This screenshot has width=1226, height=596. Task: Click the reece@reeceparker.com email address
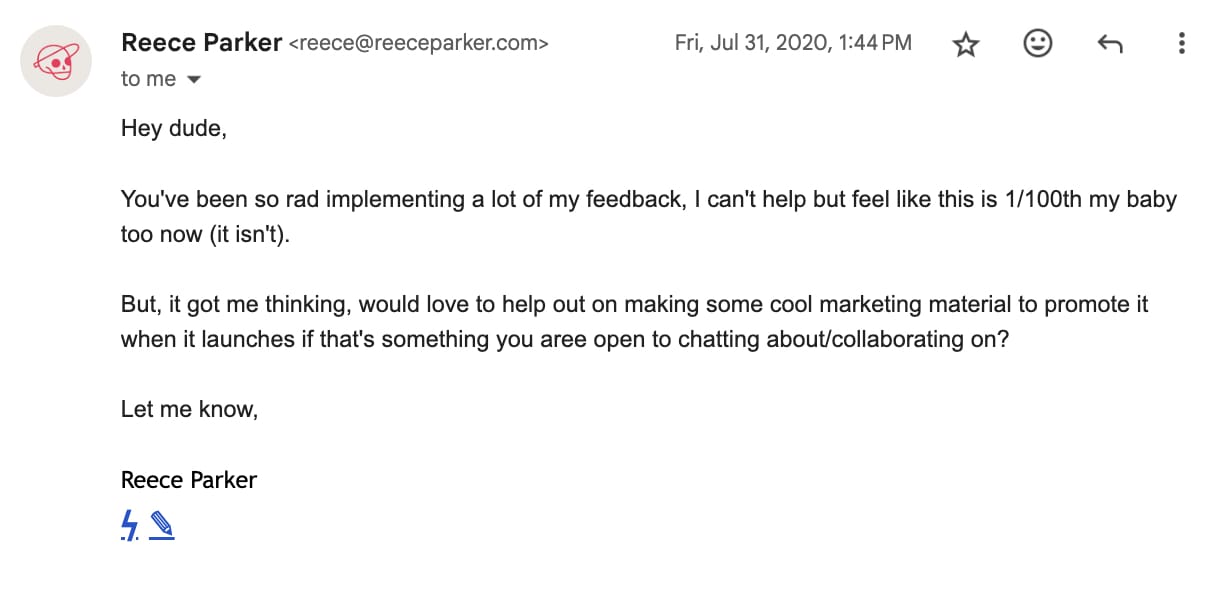tap(418, 44)
